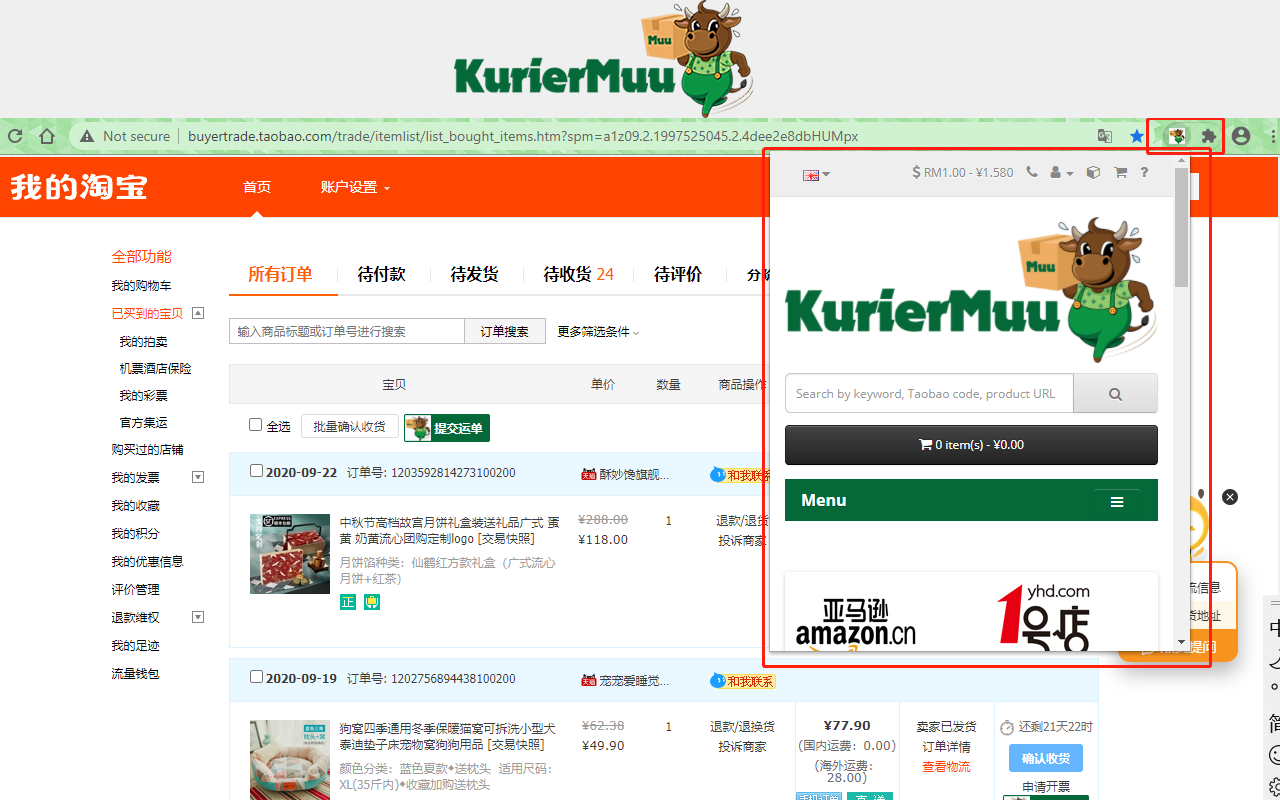
Task: Click the yellow badge on mooncake item
Action: point(372,602)
